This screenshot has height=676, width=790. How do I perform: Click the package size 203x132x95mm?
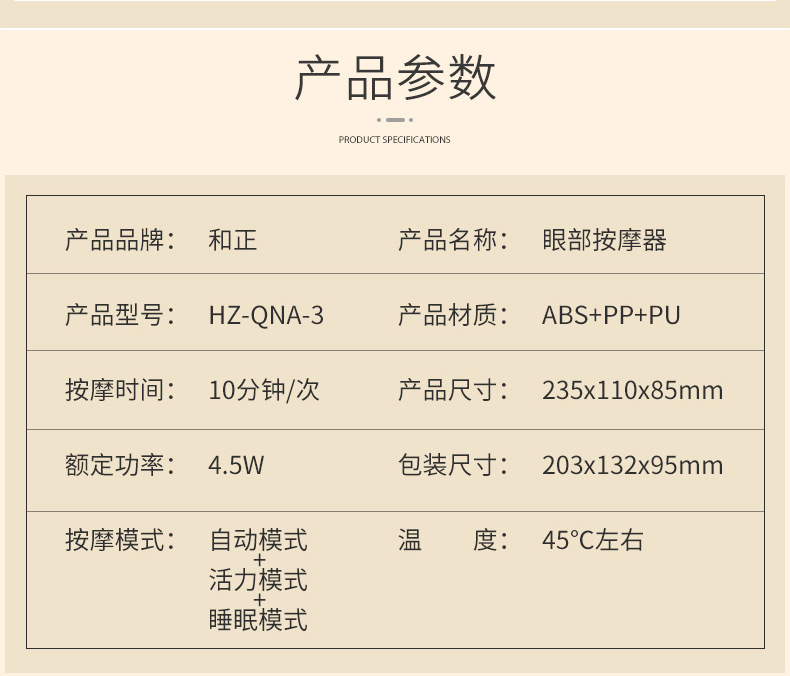[x=633, y=465]
